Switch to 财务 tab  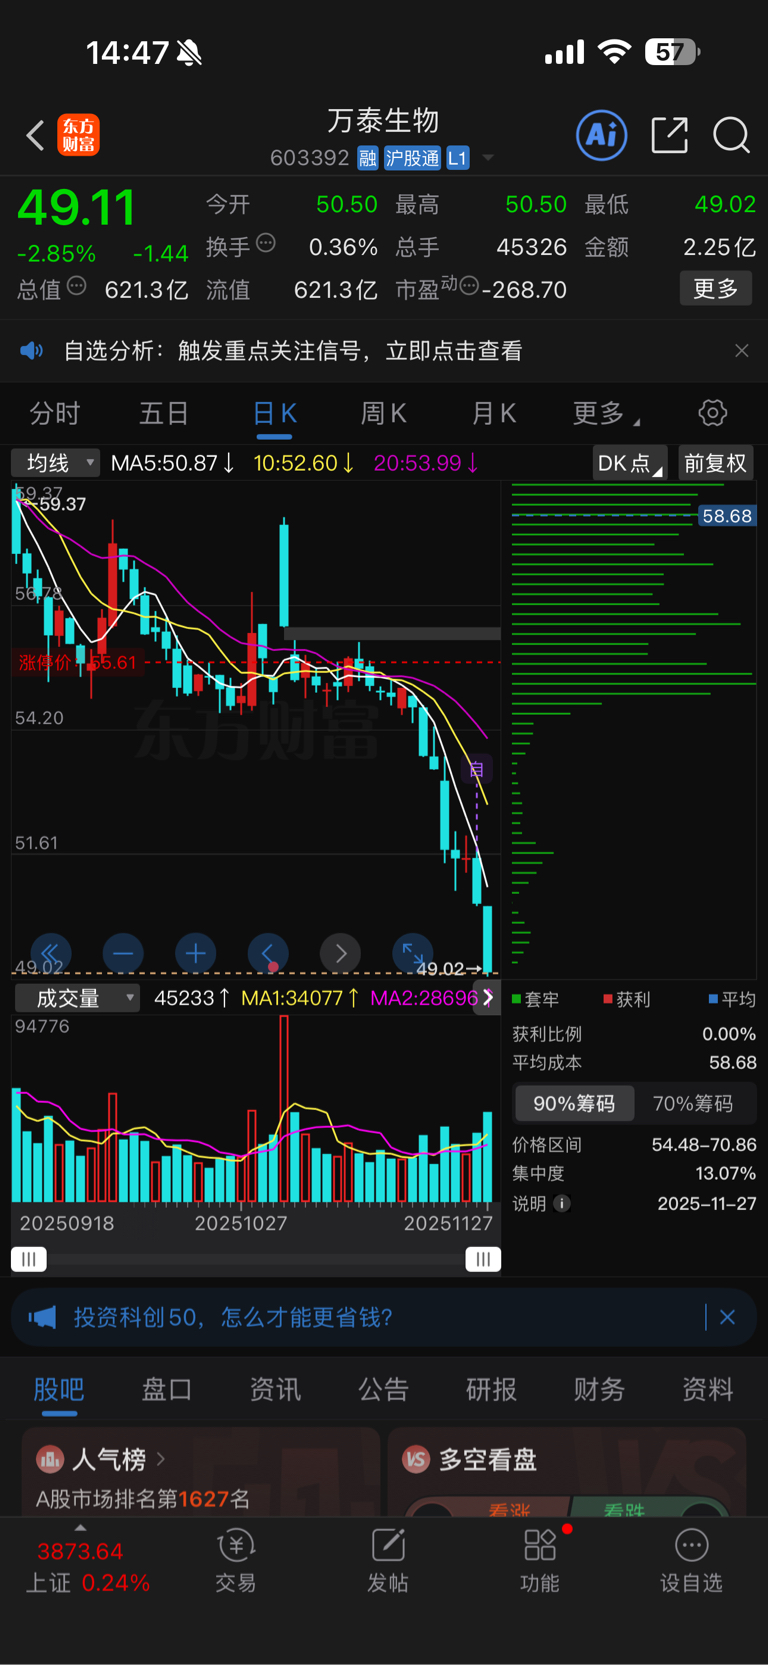pyautogui.click(x=599, y=1389)
